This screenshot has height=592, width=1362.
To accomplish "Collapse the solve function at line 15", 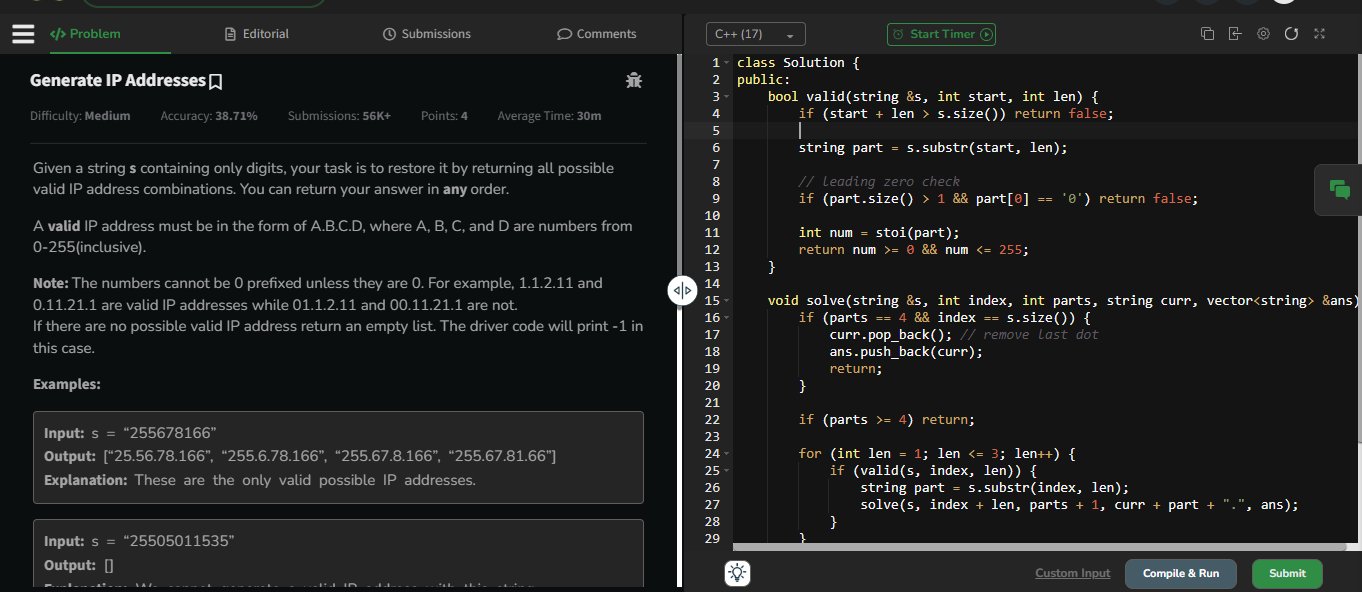I will [x=727, y=301].
